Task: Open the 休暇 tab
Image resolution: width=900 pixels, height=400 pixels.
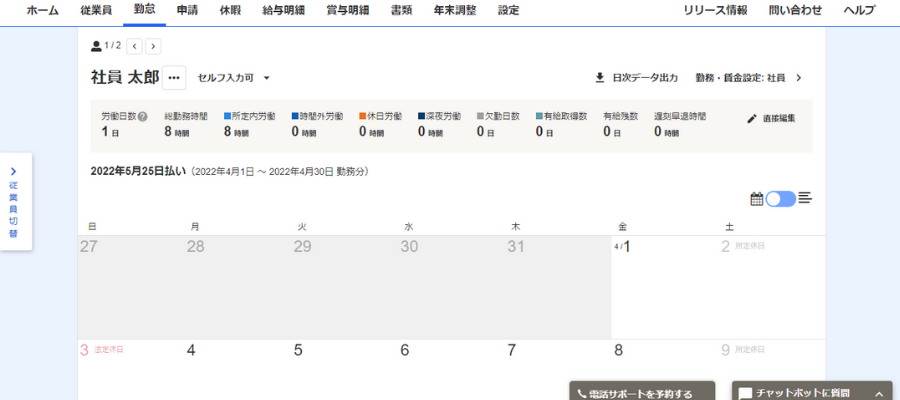Action: coord(230,11)
